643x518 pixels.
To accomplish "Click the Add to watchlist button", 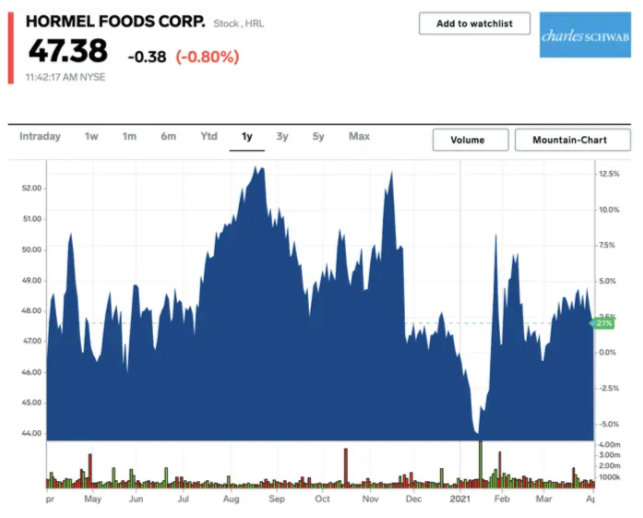I will [474, 23].
